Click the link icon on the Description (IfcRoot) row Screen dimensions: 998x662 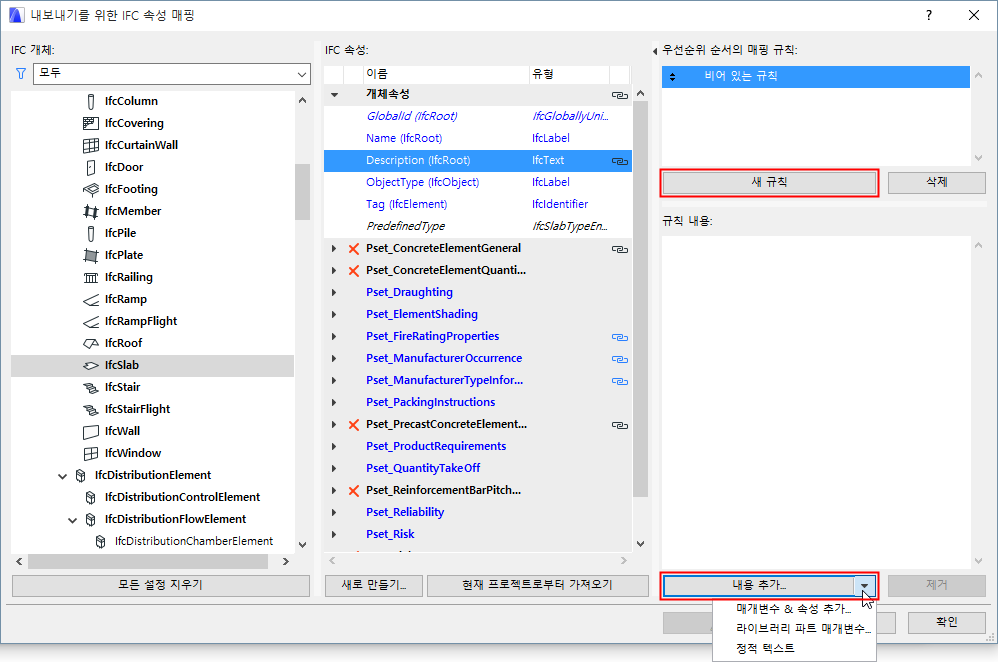tap(619, 160)
